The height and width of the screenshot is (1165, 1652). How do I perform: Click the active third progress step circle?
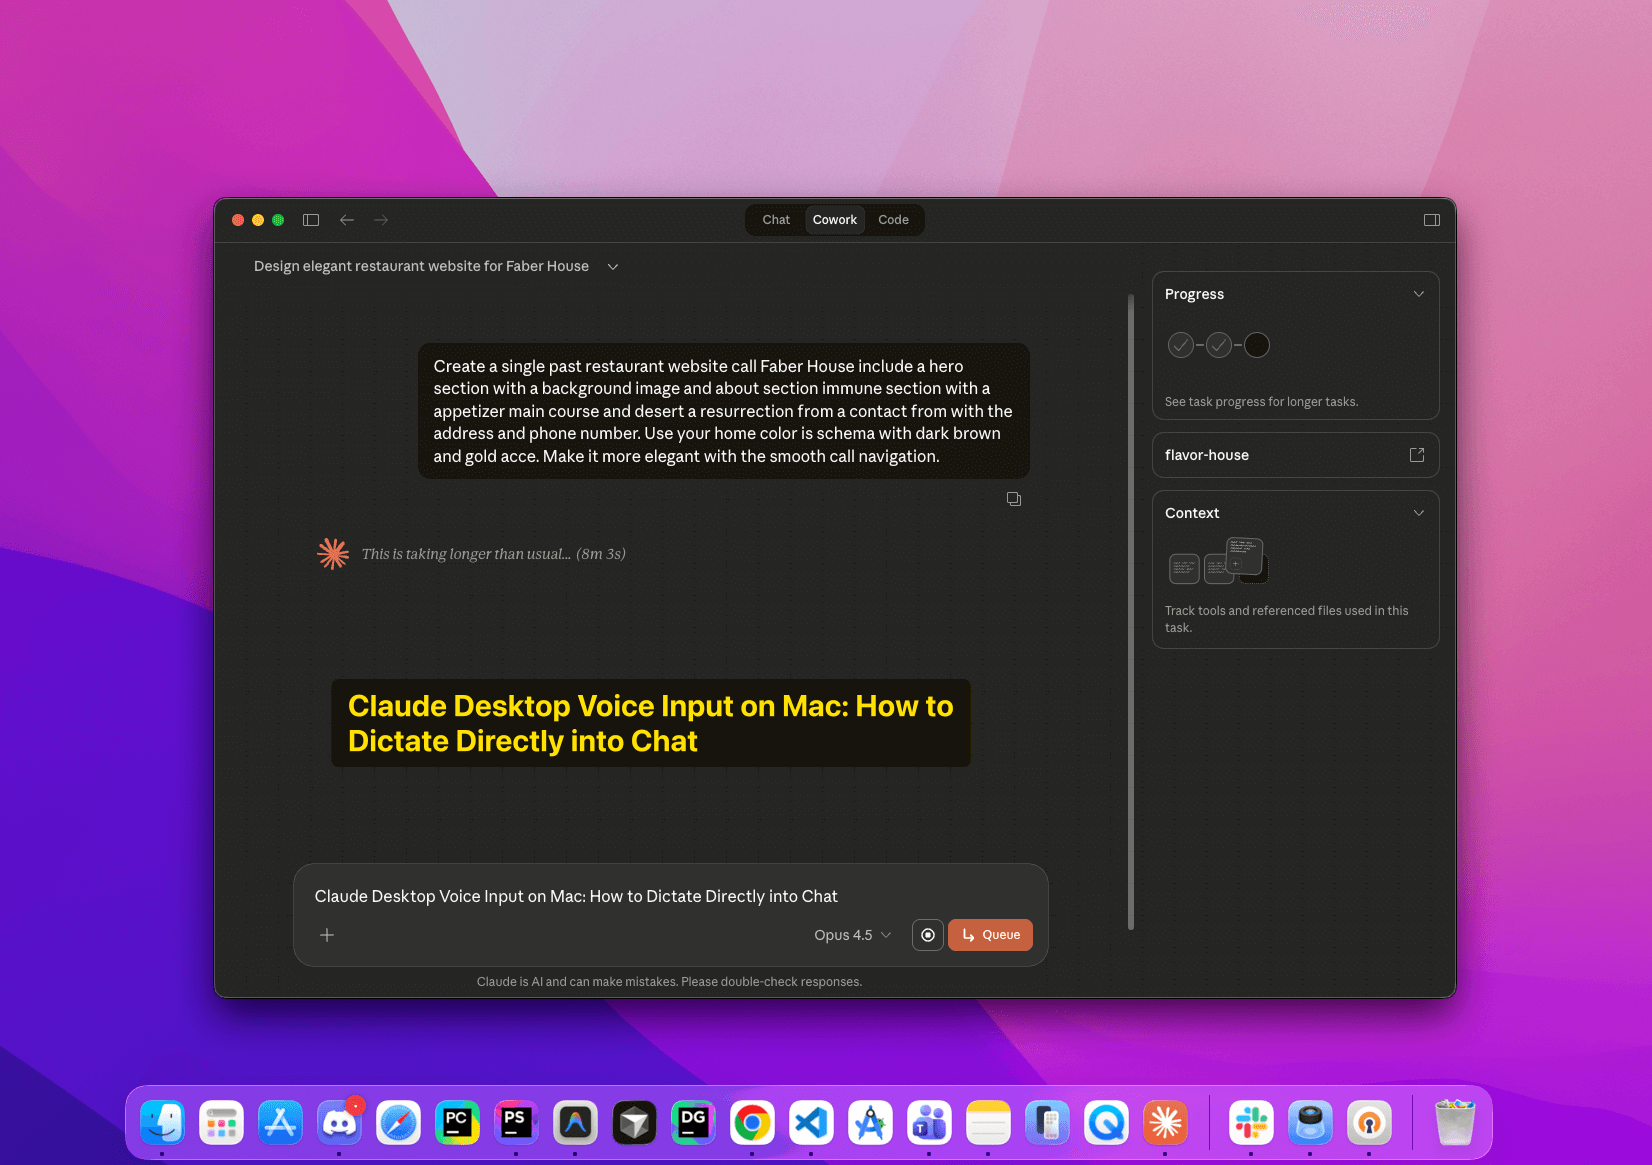coord(1257,345)
